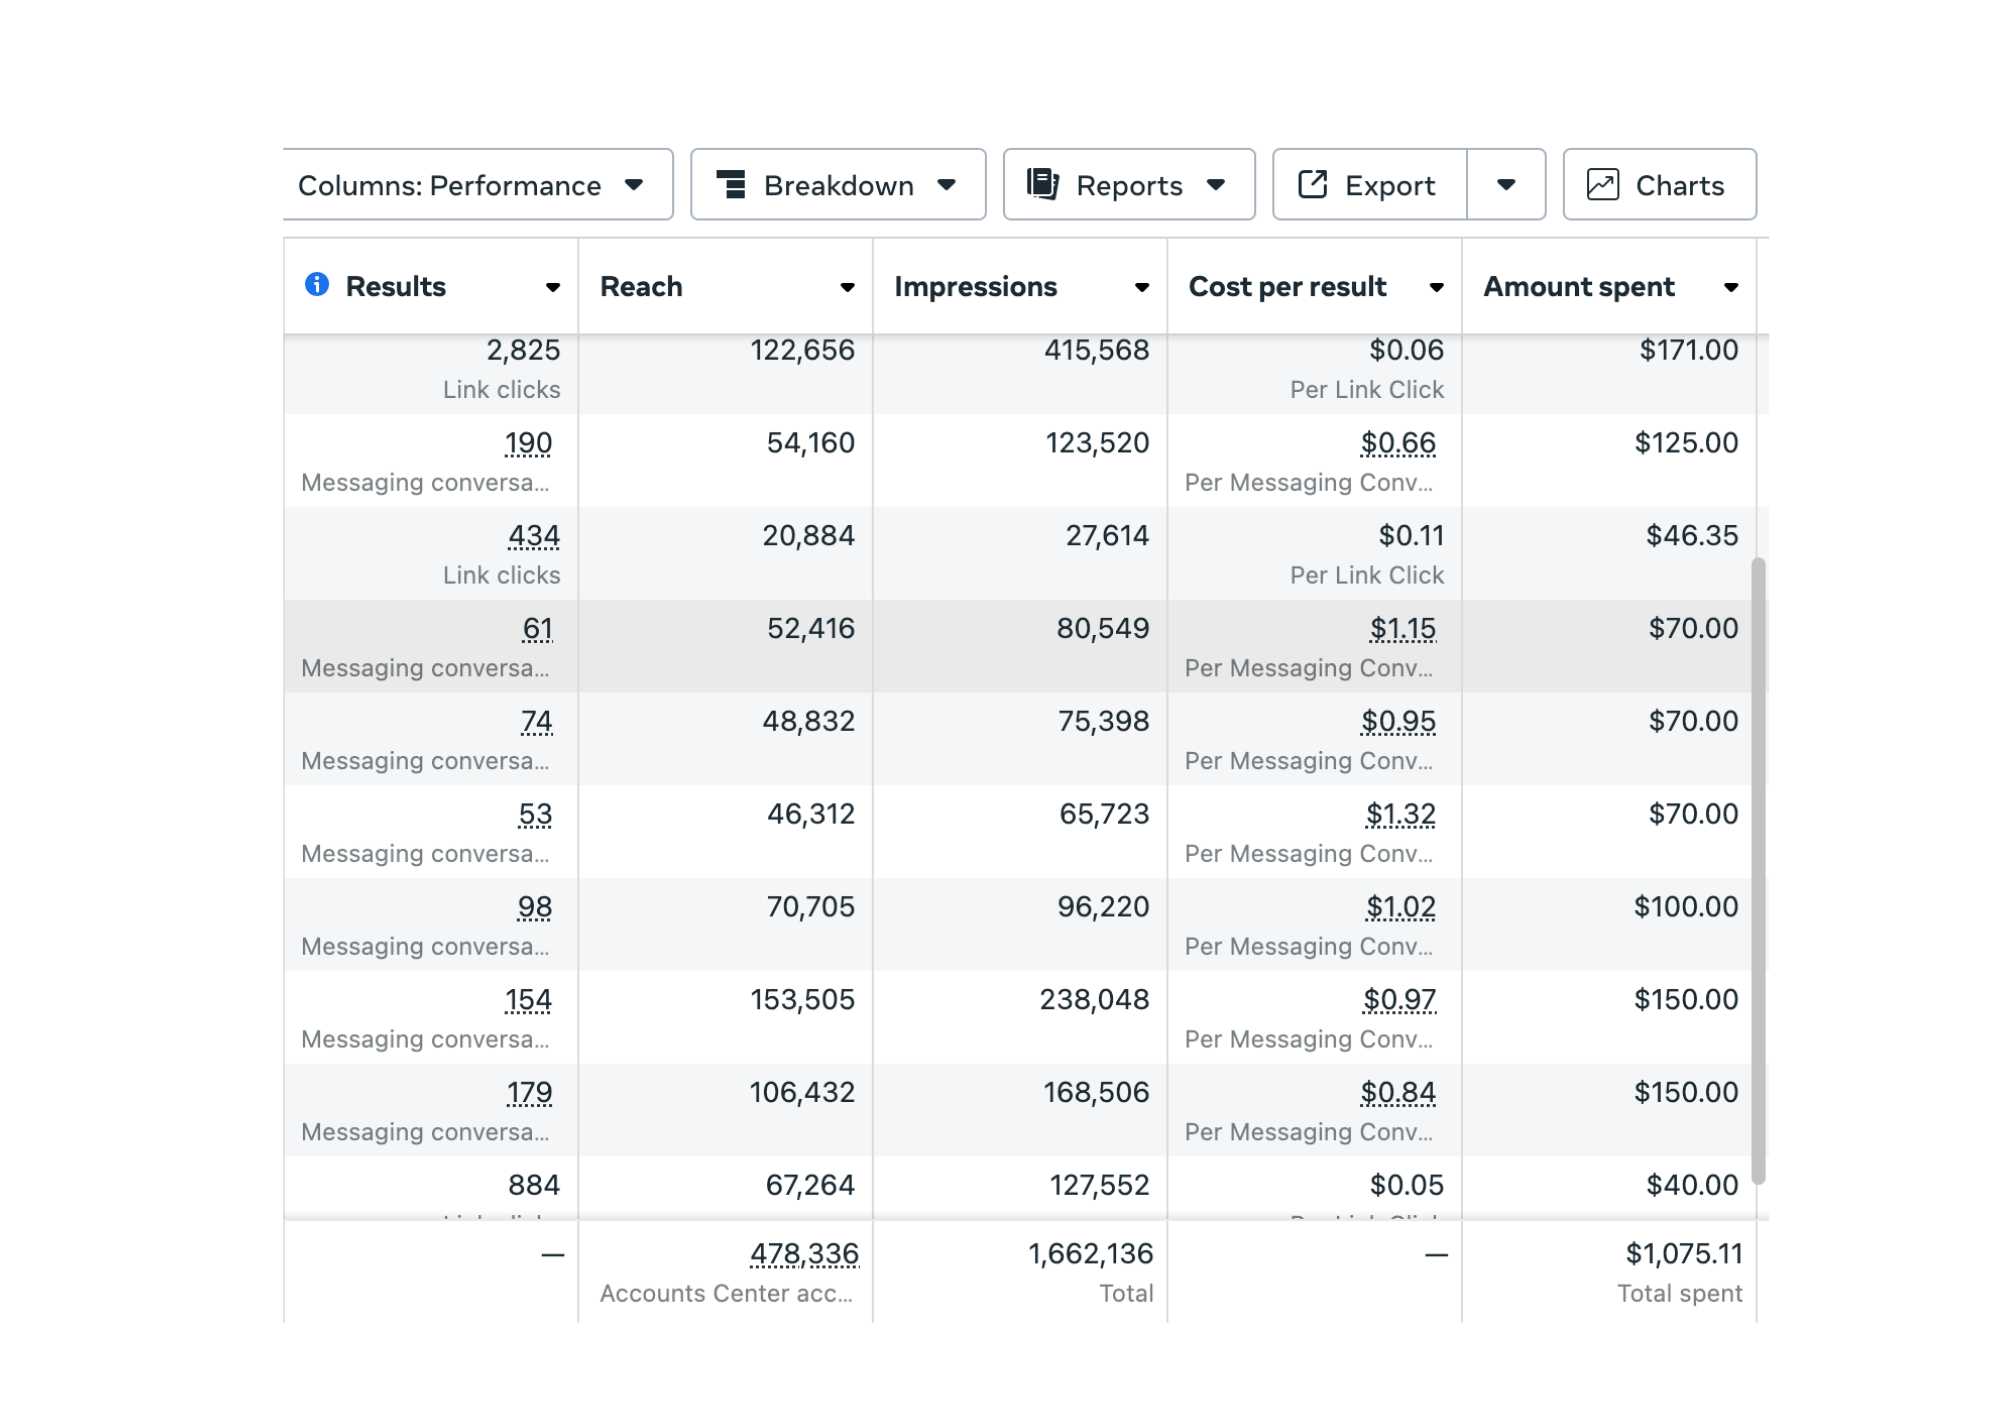Open the Cost per result column arrow

1436,288
